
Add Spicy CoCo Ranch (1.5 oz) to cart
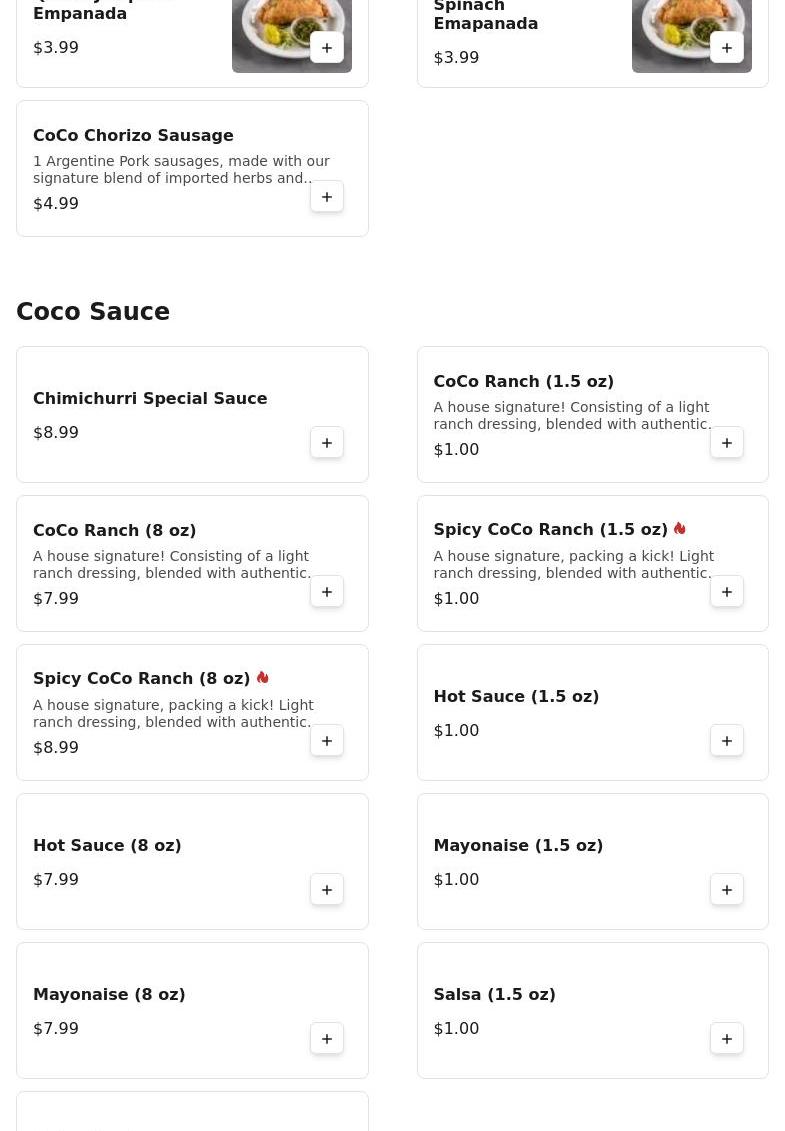(x=727, y=592)
